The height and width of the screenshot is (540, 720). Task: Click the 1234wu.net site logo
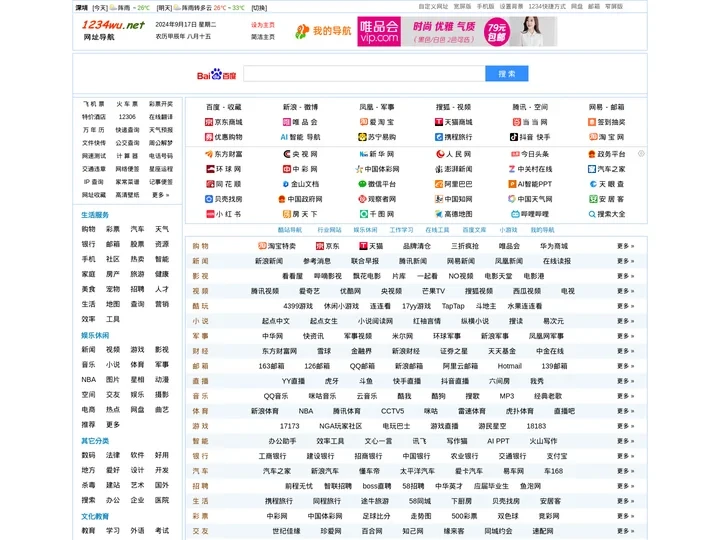pos(113,25)
